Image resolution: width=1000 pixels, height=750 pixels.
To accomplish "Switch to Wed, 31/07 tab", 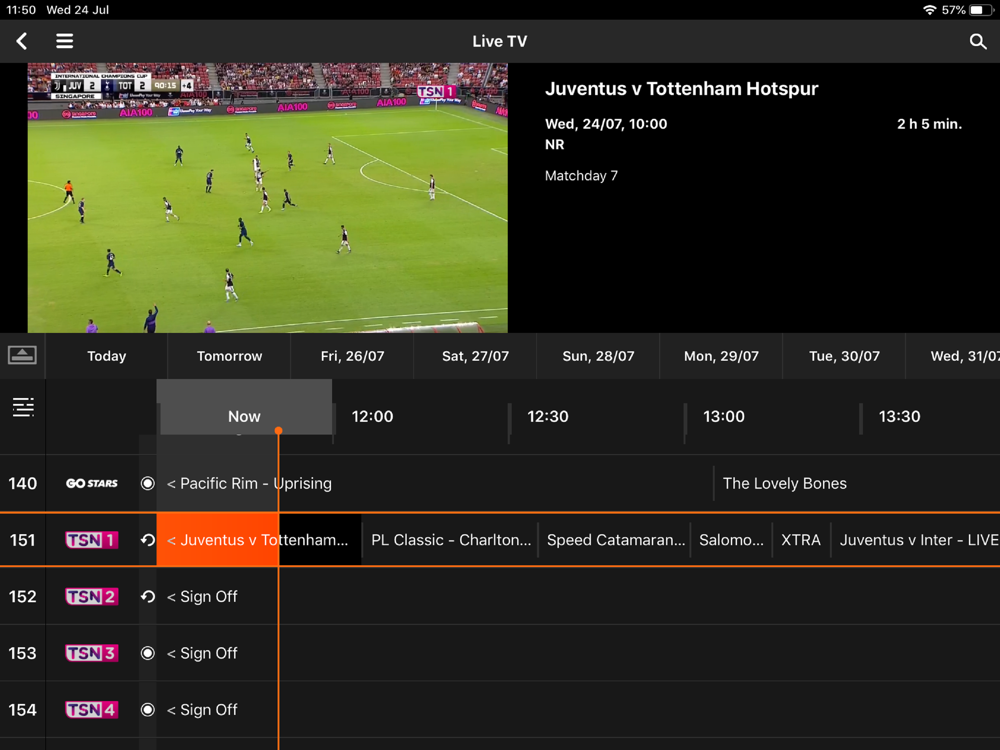I will click(953, 356).
